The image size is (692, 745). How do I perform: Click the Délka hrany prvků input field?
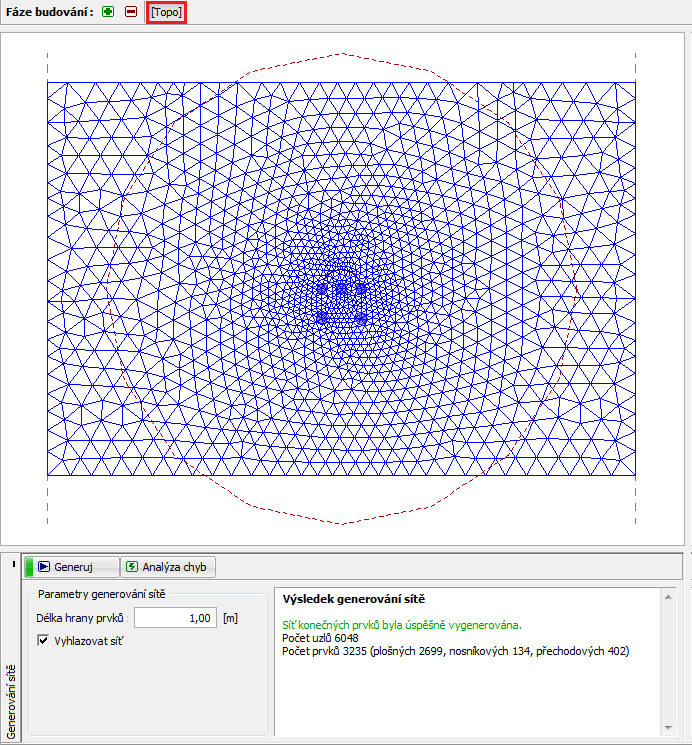pos(175,618)
